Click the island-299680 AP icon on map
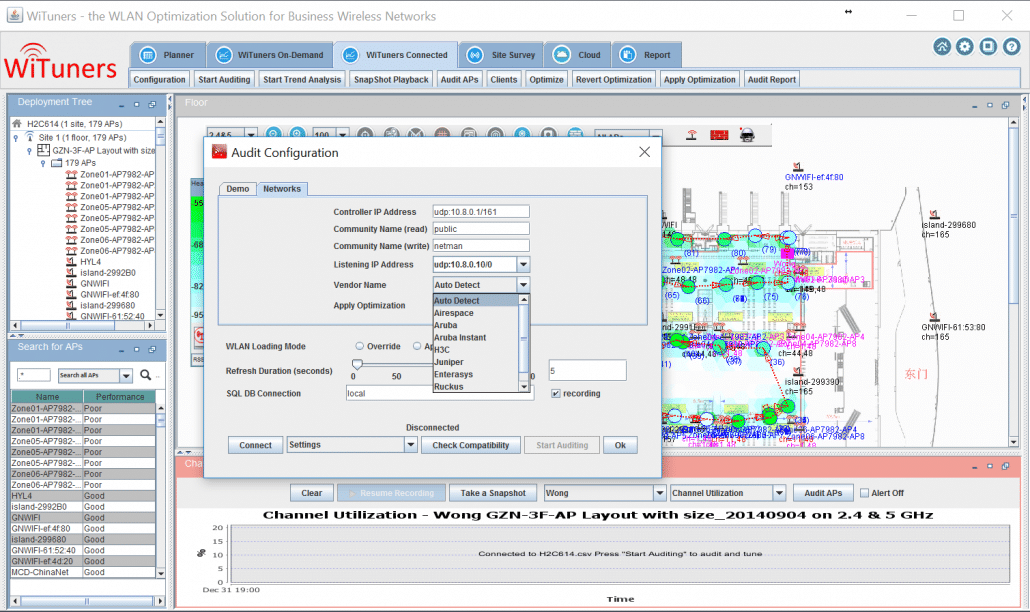The image size is (1030, 612). (934, 215)
